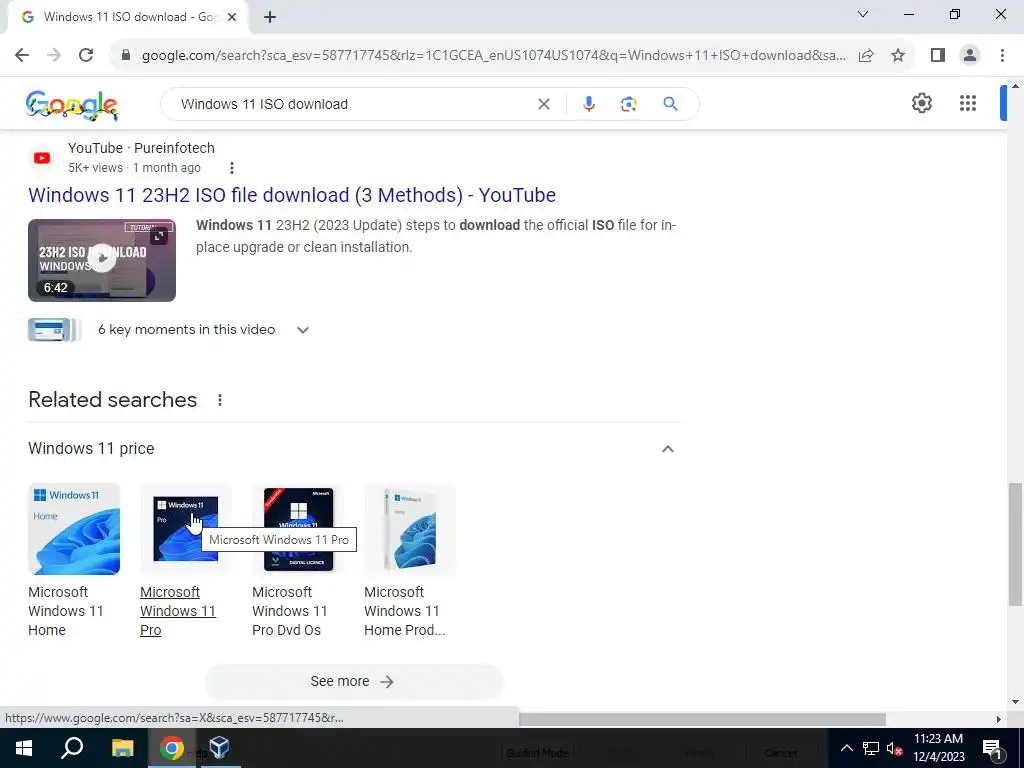Image resolution: width=1024 pixels, height=768 pixels.
Task: Click the YouTube favicon of result
Action: pyautogui.click(x=42, y=158)
